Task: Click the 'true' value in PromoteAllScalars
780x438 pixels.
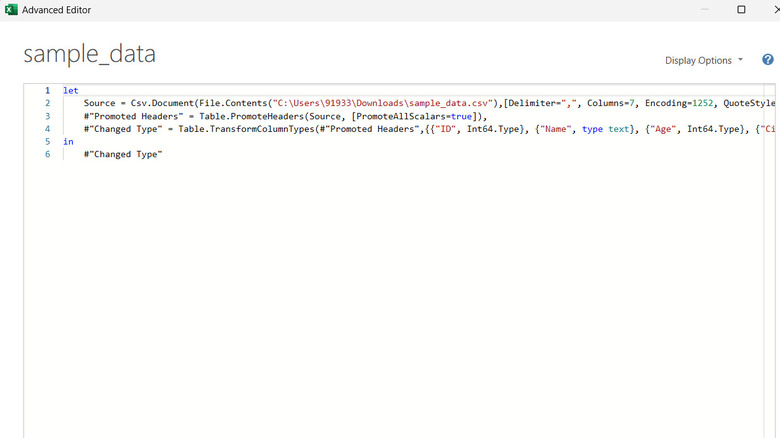Action: pyautogui.click(x=461, y=116)
